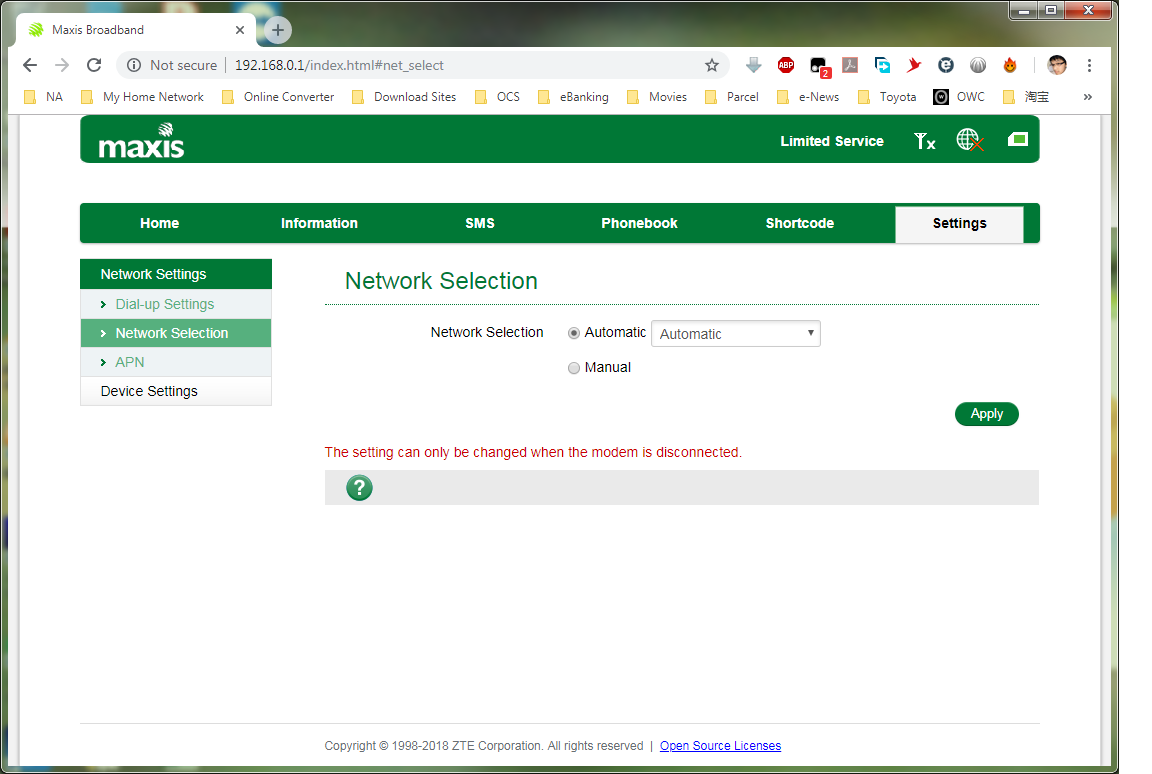Open the Chrome profile avatar
This screenshot has height=774, width=1152.
pos(1057,65)
